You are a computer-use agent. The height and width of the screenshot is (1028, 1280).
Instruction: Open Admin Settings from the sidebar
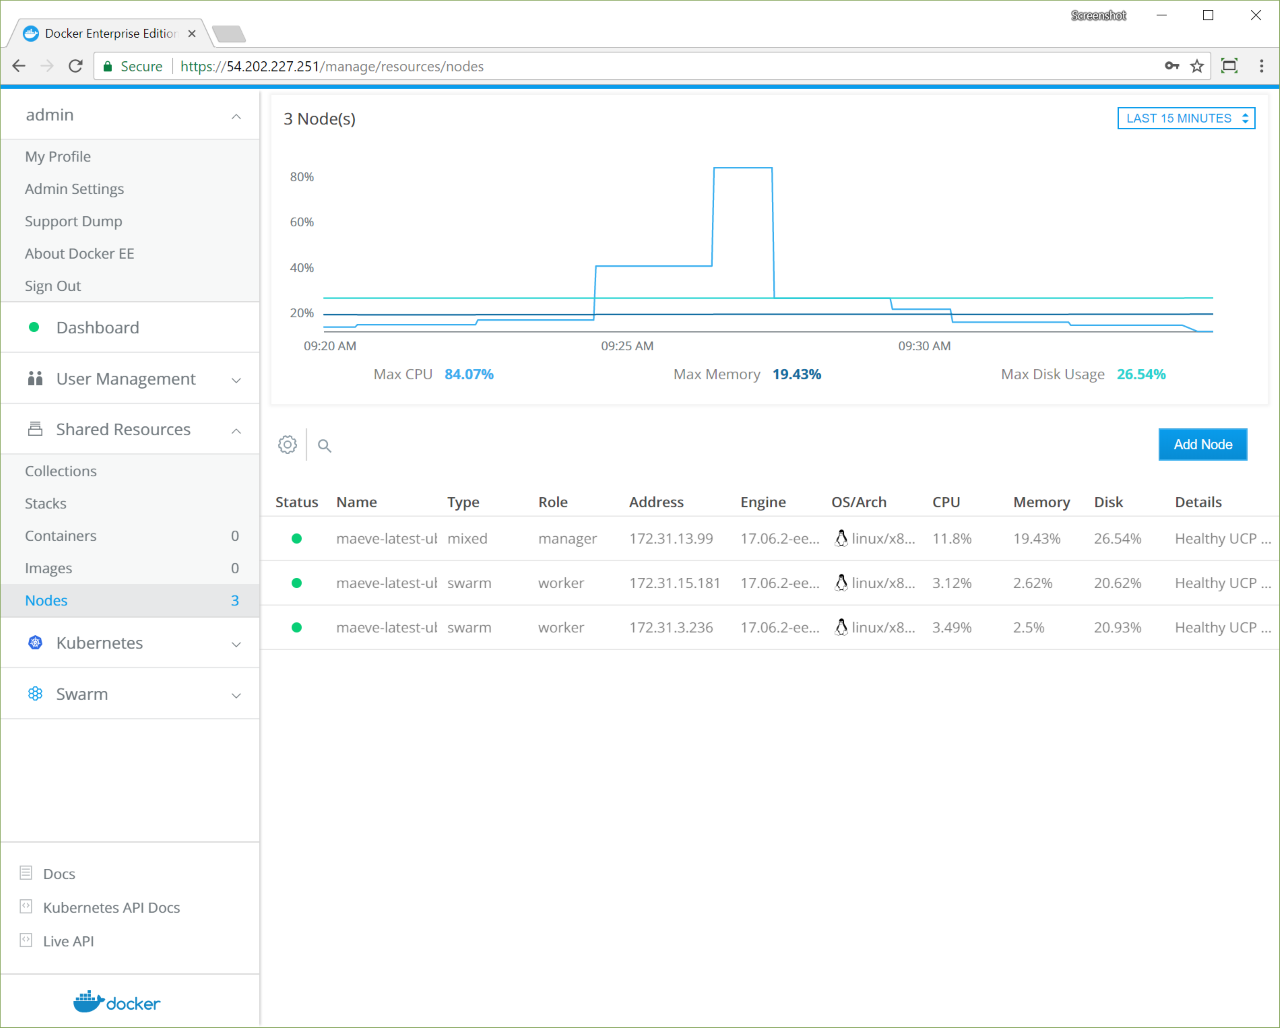74,188
